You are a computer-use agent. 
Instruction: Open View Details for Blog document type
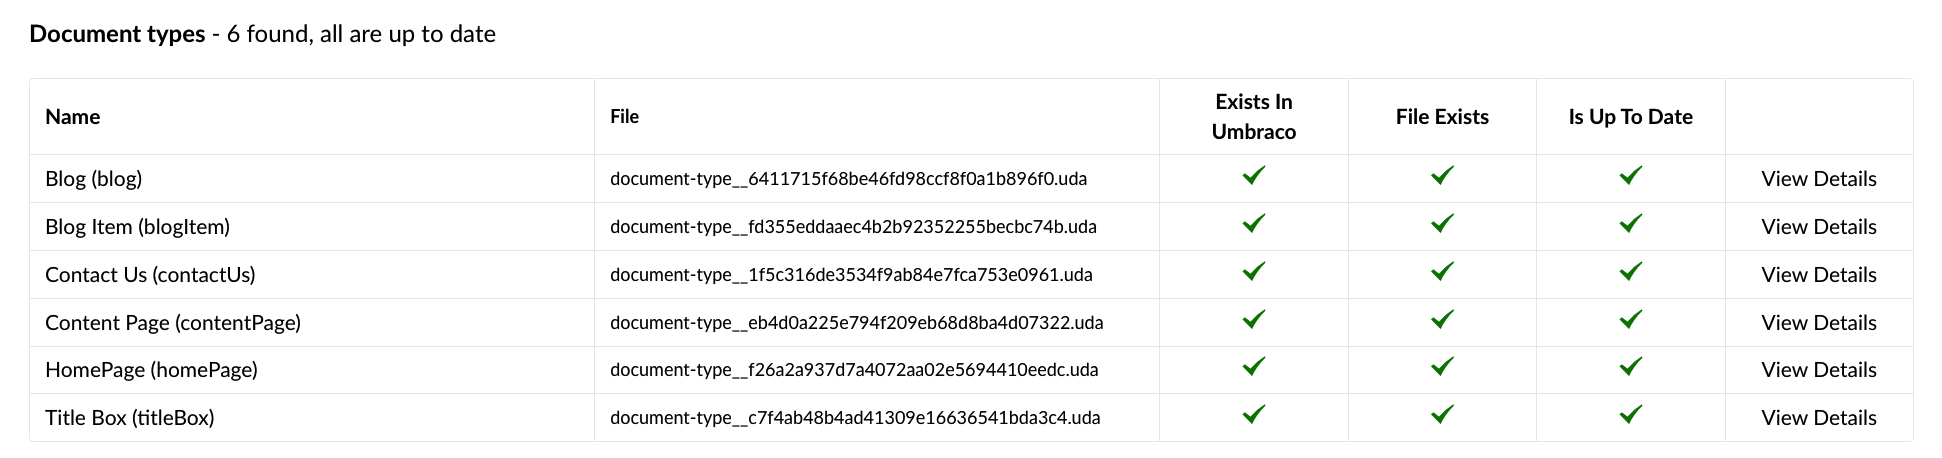(1818, 179)
